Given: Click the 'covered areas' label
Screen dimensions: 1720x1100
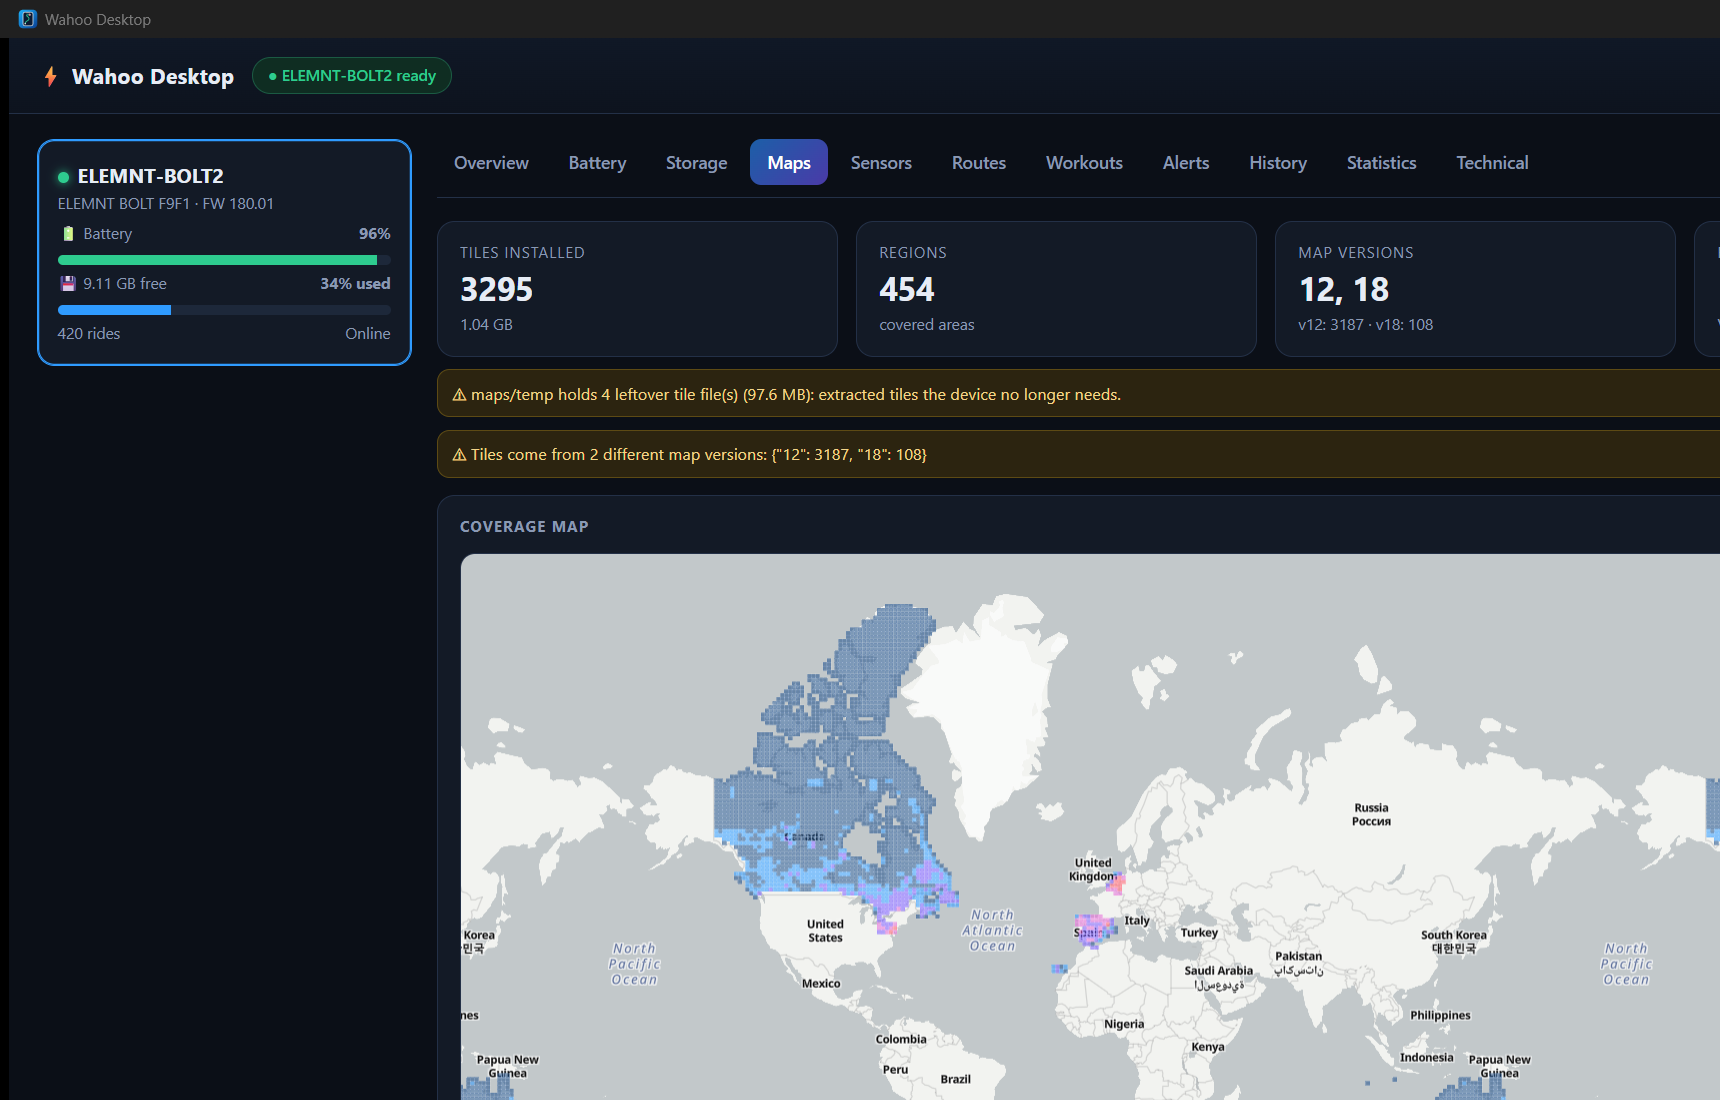Looking at the screenshot, I should [927, 325].
